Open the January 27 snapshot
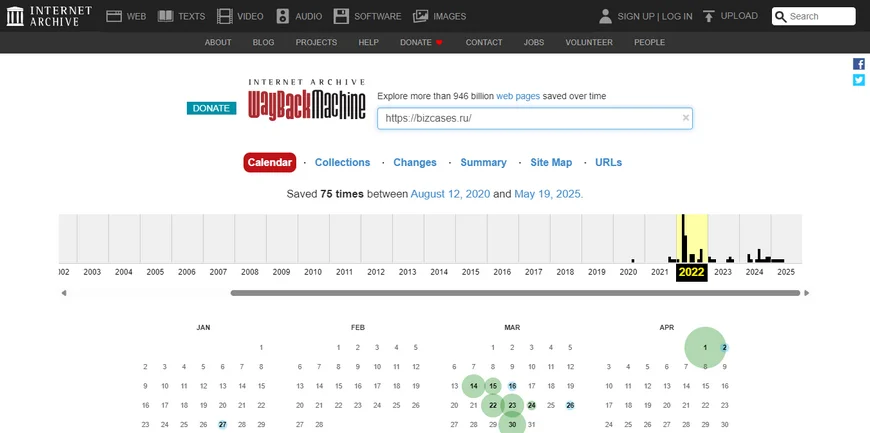The image size is (870, 433). (x=222, y=425)
